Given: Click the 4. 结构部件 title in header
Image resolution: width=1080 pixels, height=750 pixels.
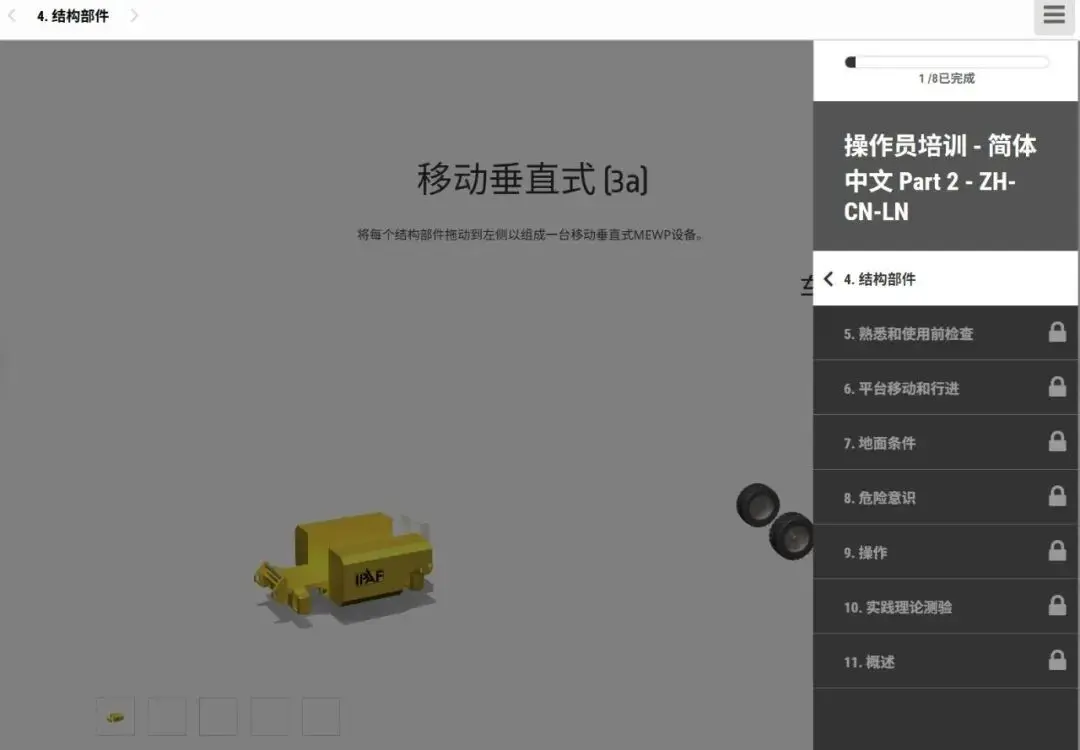Looking at the screenshot, I should pos(73,16).
